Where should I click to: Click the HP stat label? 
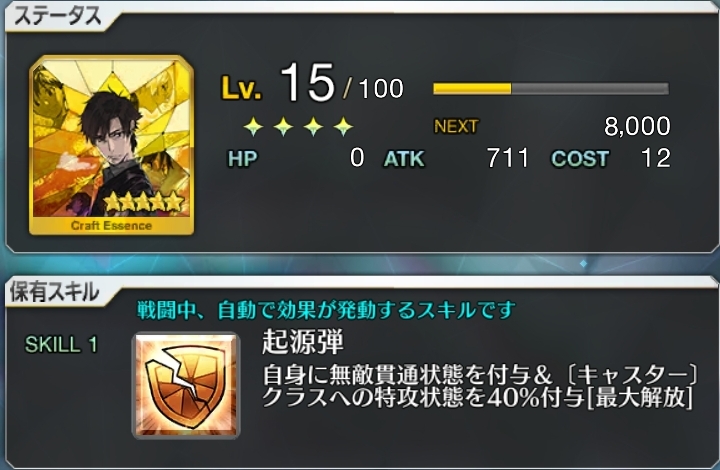pos(243,159)
